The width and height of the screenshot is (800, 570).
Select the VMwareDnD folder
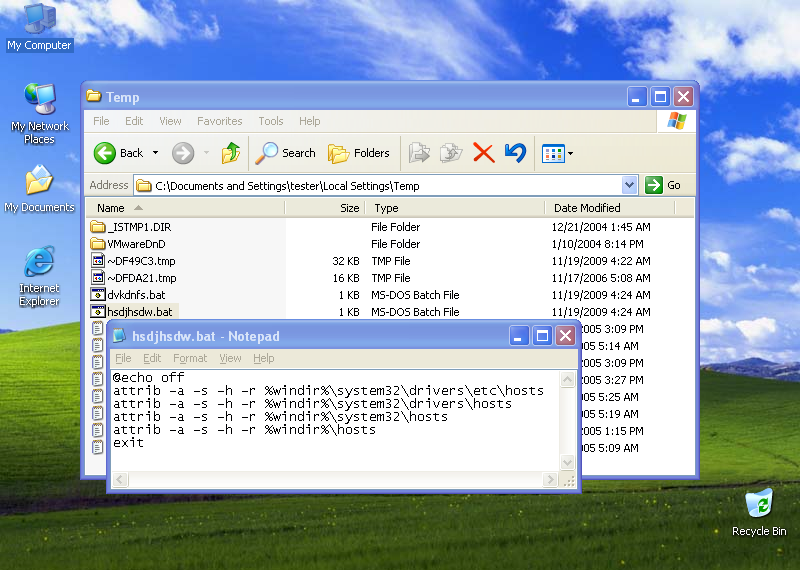(x=128, y=244)
